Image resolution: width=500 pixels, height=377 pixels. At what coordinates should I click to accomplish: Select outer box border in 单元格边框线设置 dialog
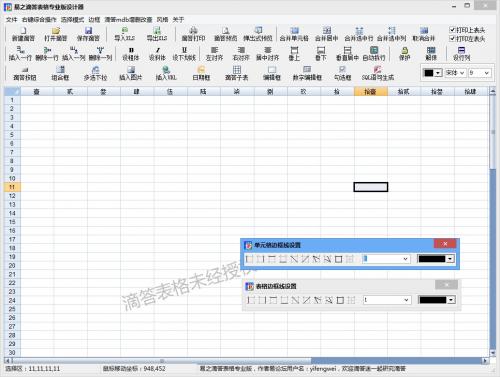pyautogui.click(x=338, y=259)
